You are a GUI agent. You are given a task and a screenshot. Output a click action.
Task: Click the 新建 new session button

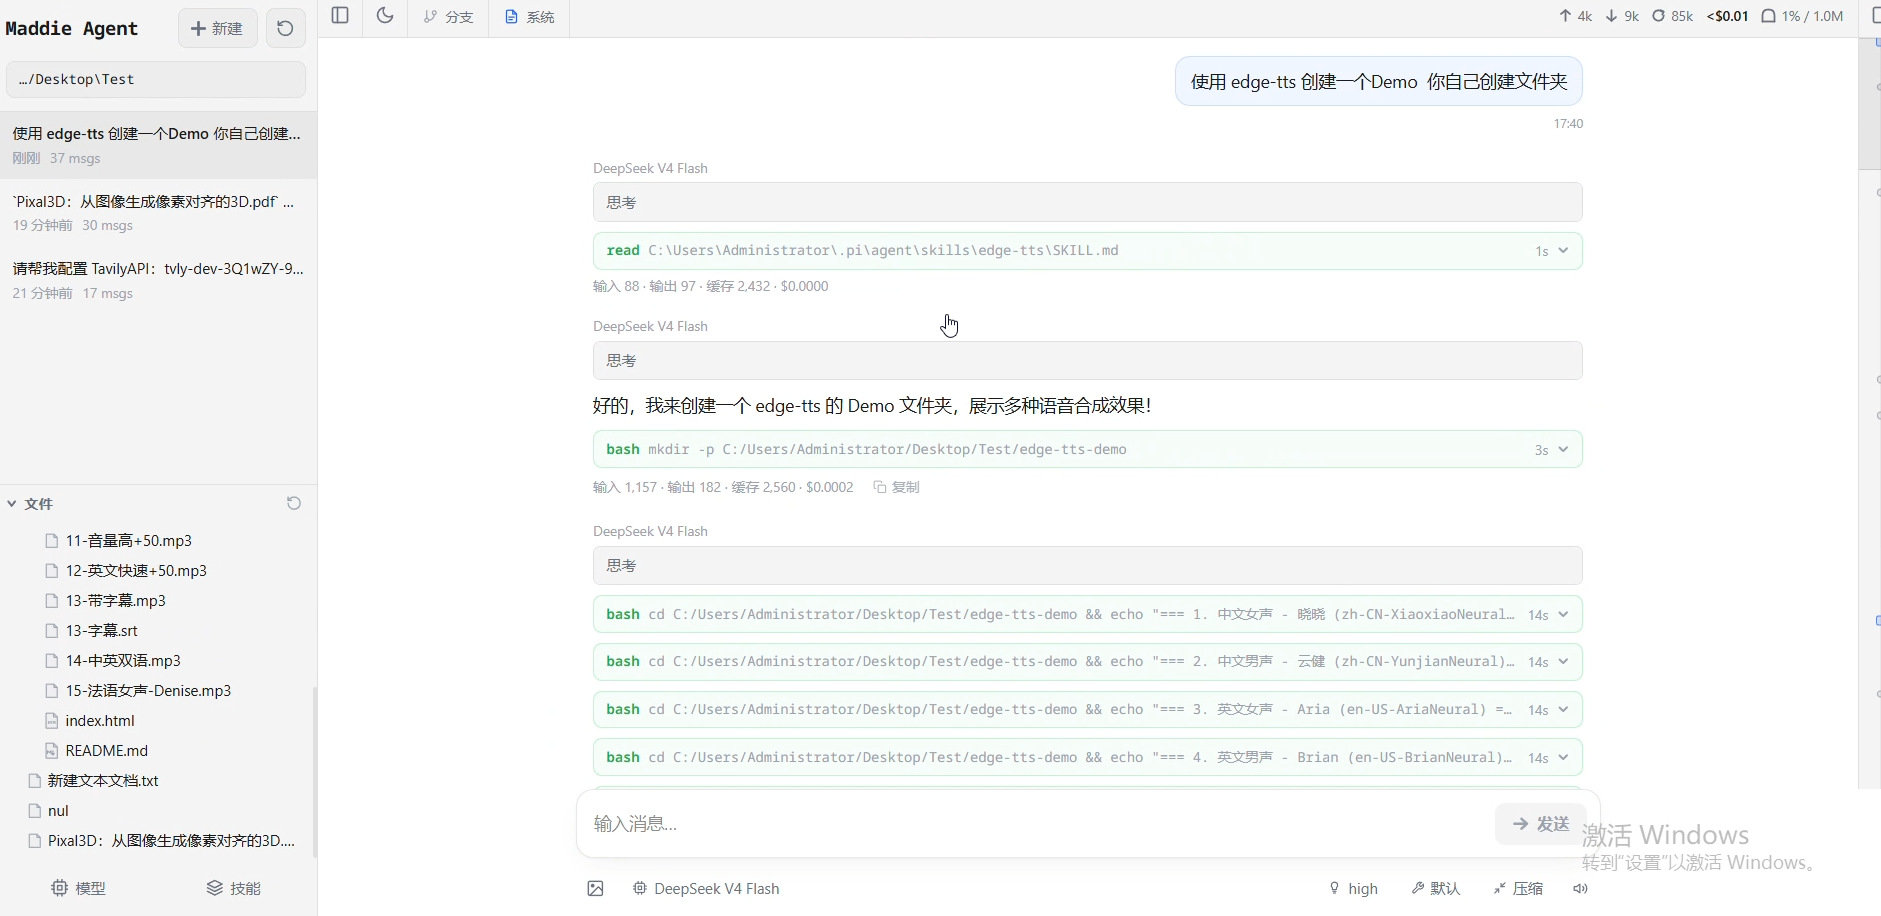pos(218,28)
